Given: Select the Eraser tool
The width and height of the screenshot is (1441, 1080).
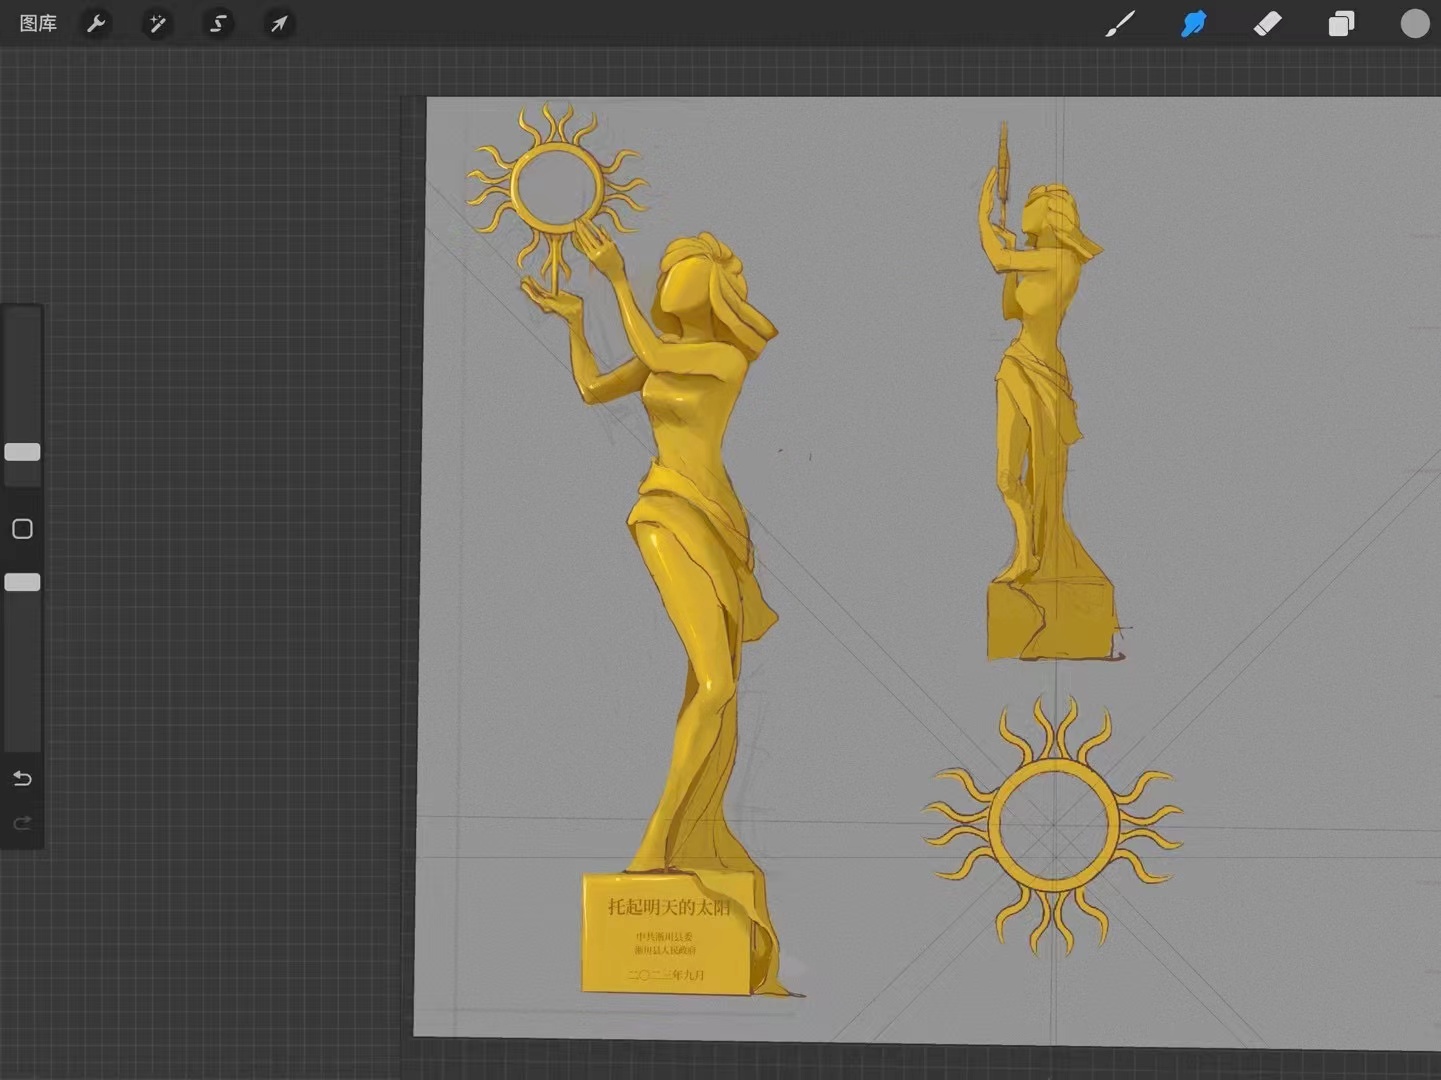Looking at the screenshot, I should 1267,23.
